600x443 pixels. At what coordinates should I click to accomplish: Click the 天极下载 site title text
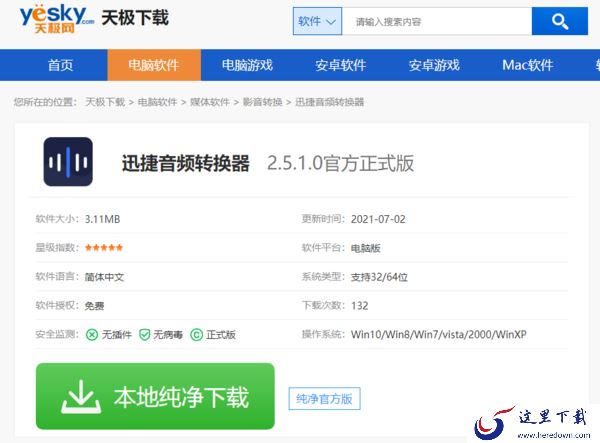tap(135, 18)
